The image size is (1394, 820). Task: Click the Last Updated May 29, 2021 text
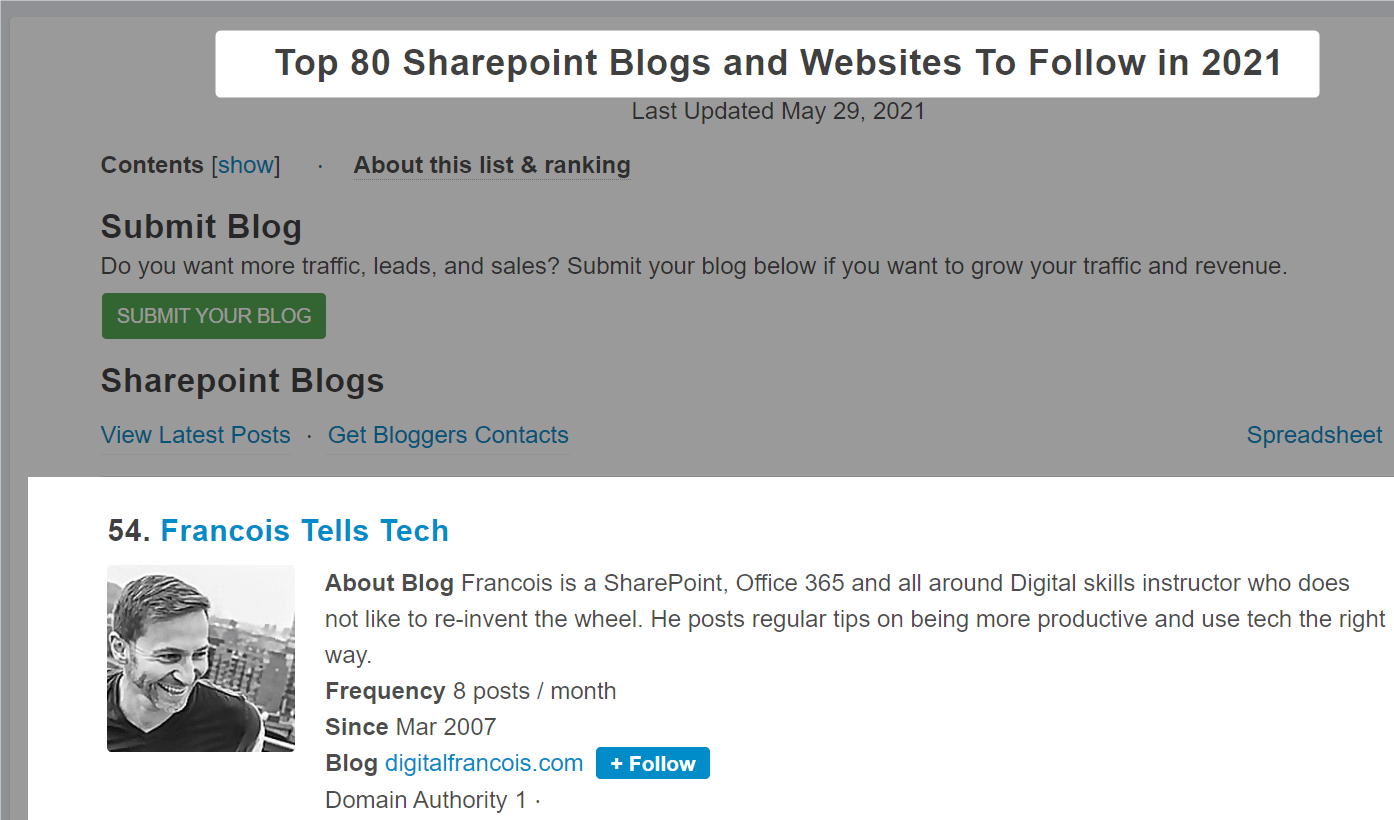(x=778, y=111)
